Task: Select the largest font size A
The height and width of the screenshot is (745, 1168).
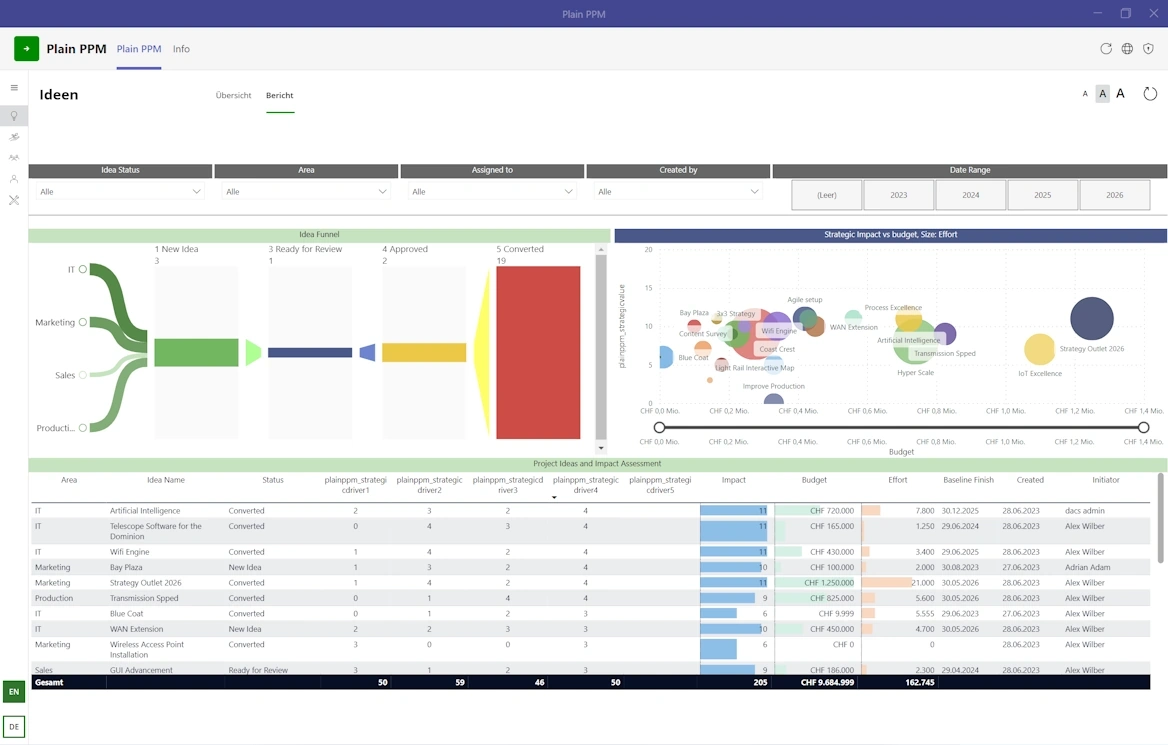Action: [x=1120, y=94]
